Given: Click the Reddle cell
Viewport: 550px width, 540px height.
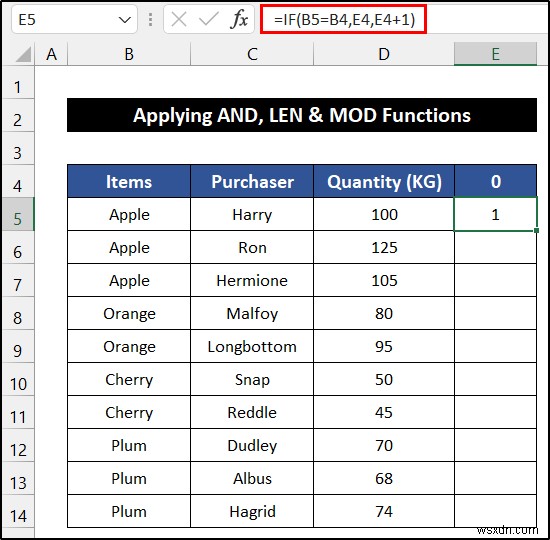Looking at the screenshot, I should coord(252,412).
